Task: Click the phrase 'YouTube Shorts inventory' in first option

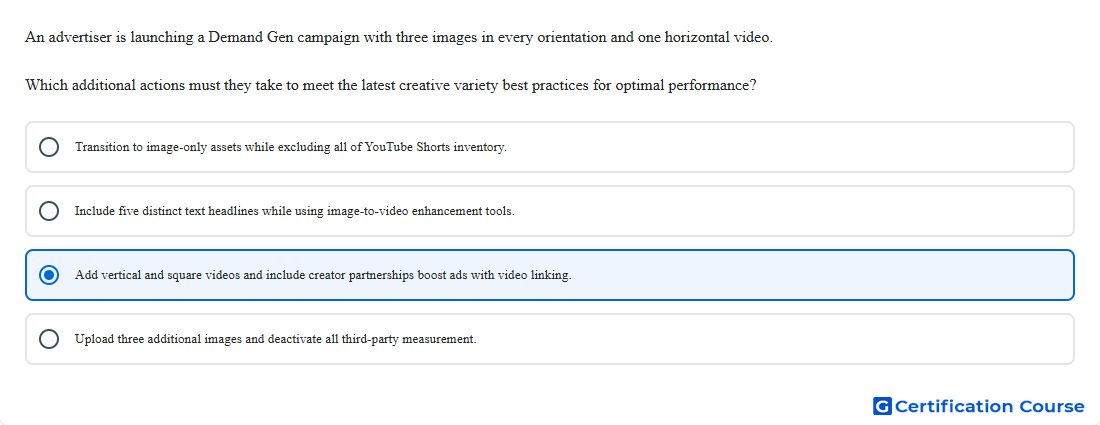Action: tap(436, 147)
